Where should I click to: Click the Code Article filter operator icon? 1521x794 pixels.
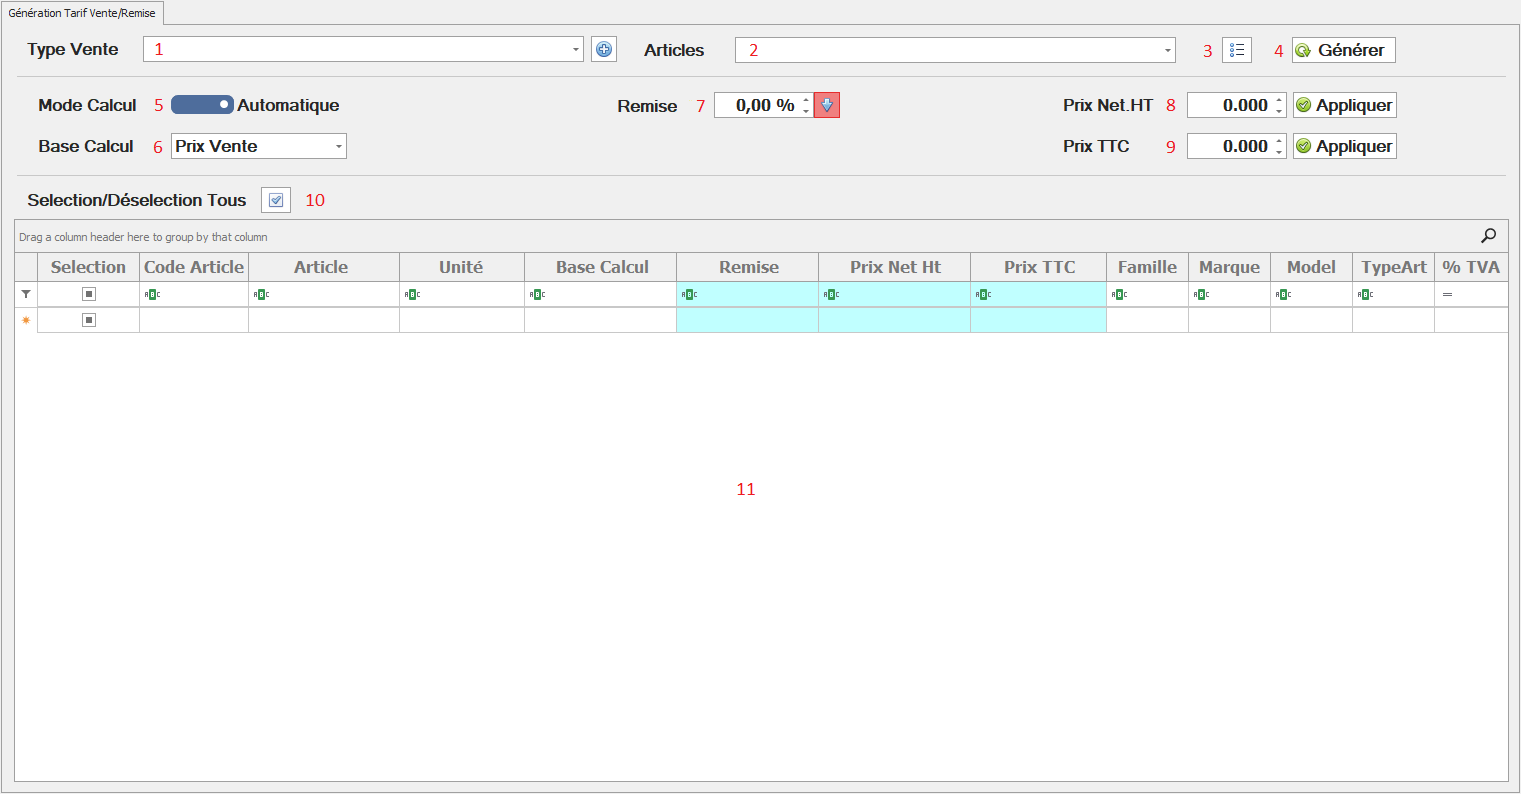(x=152, y=295)
